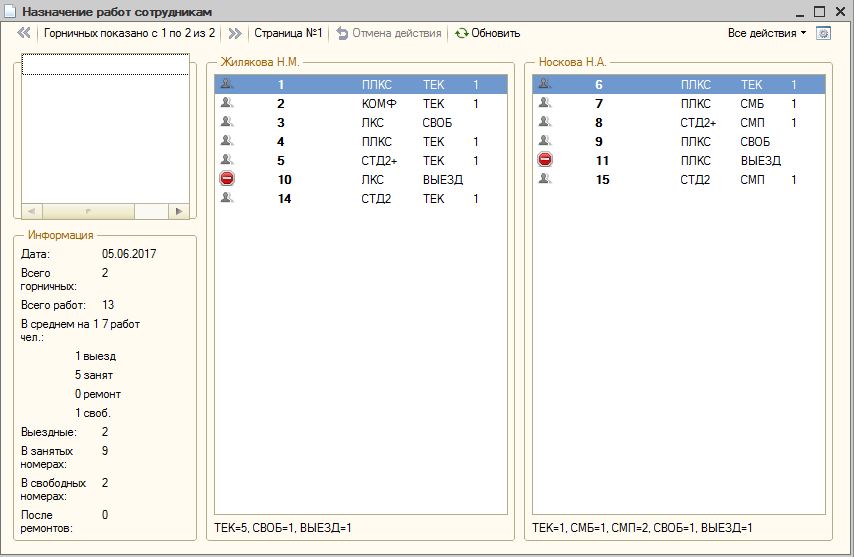The width and height of the screenshot is (854, 557).
Task: Click person icon for room 5
Action: point(227,160)
